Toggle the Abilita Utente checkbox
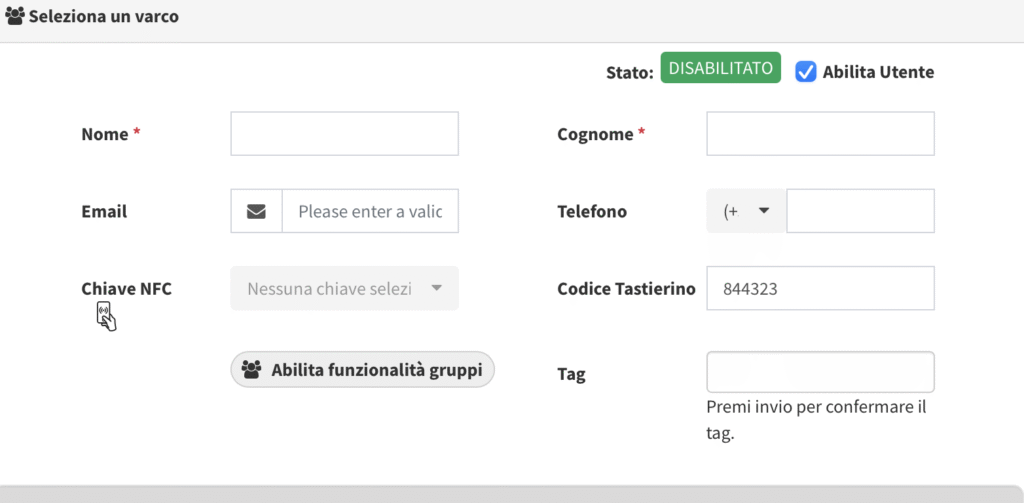 (805, 72)
